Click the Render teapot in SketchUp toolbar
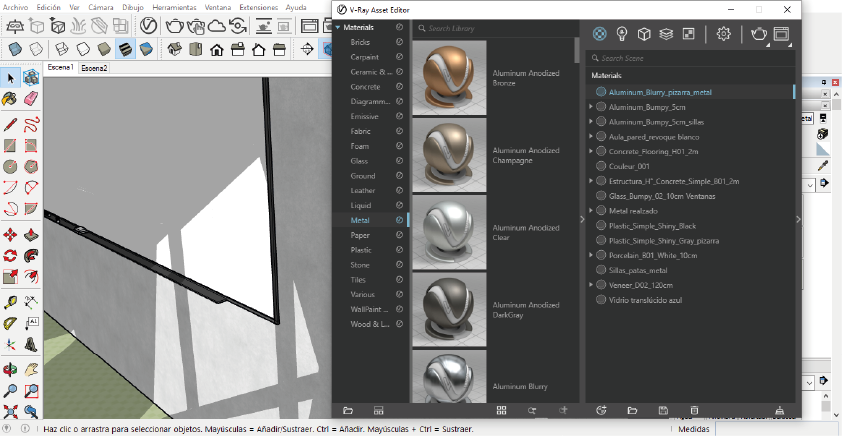The height and width of the screenshot is (436, 842). (175, 25)
